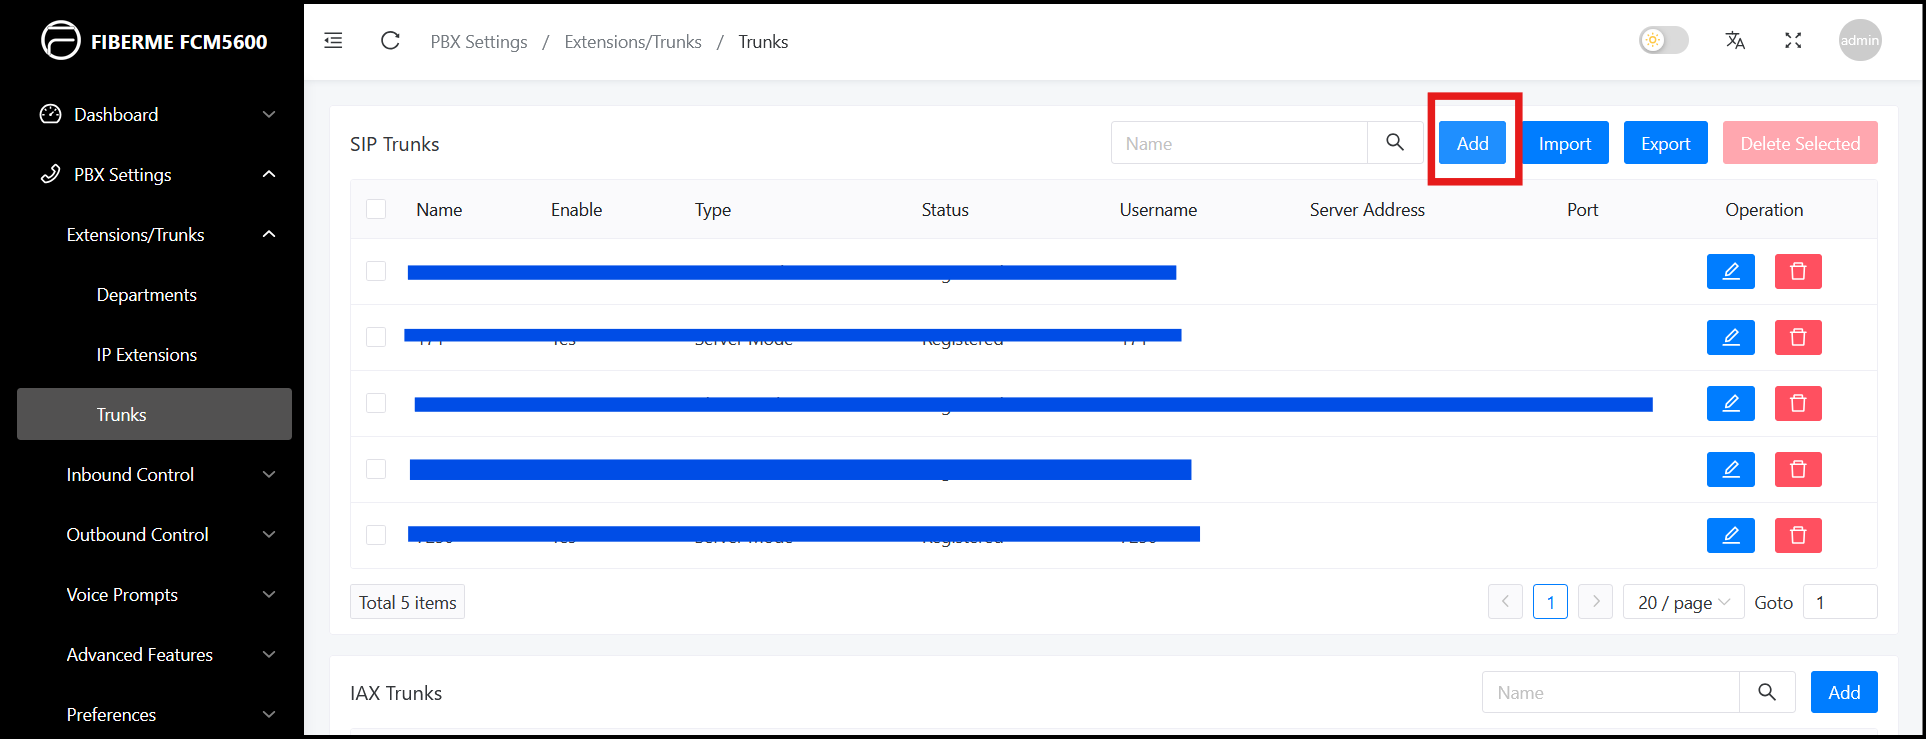Screen dimensions: 1926x739
Task: Click the Export button
Action: [x=1666, y=143]
